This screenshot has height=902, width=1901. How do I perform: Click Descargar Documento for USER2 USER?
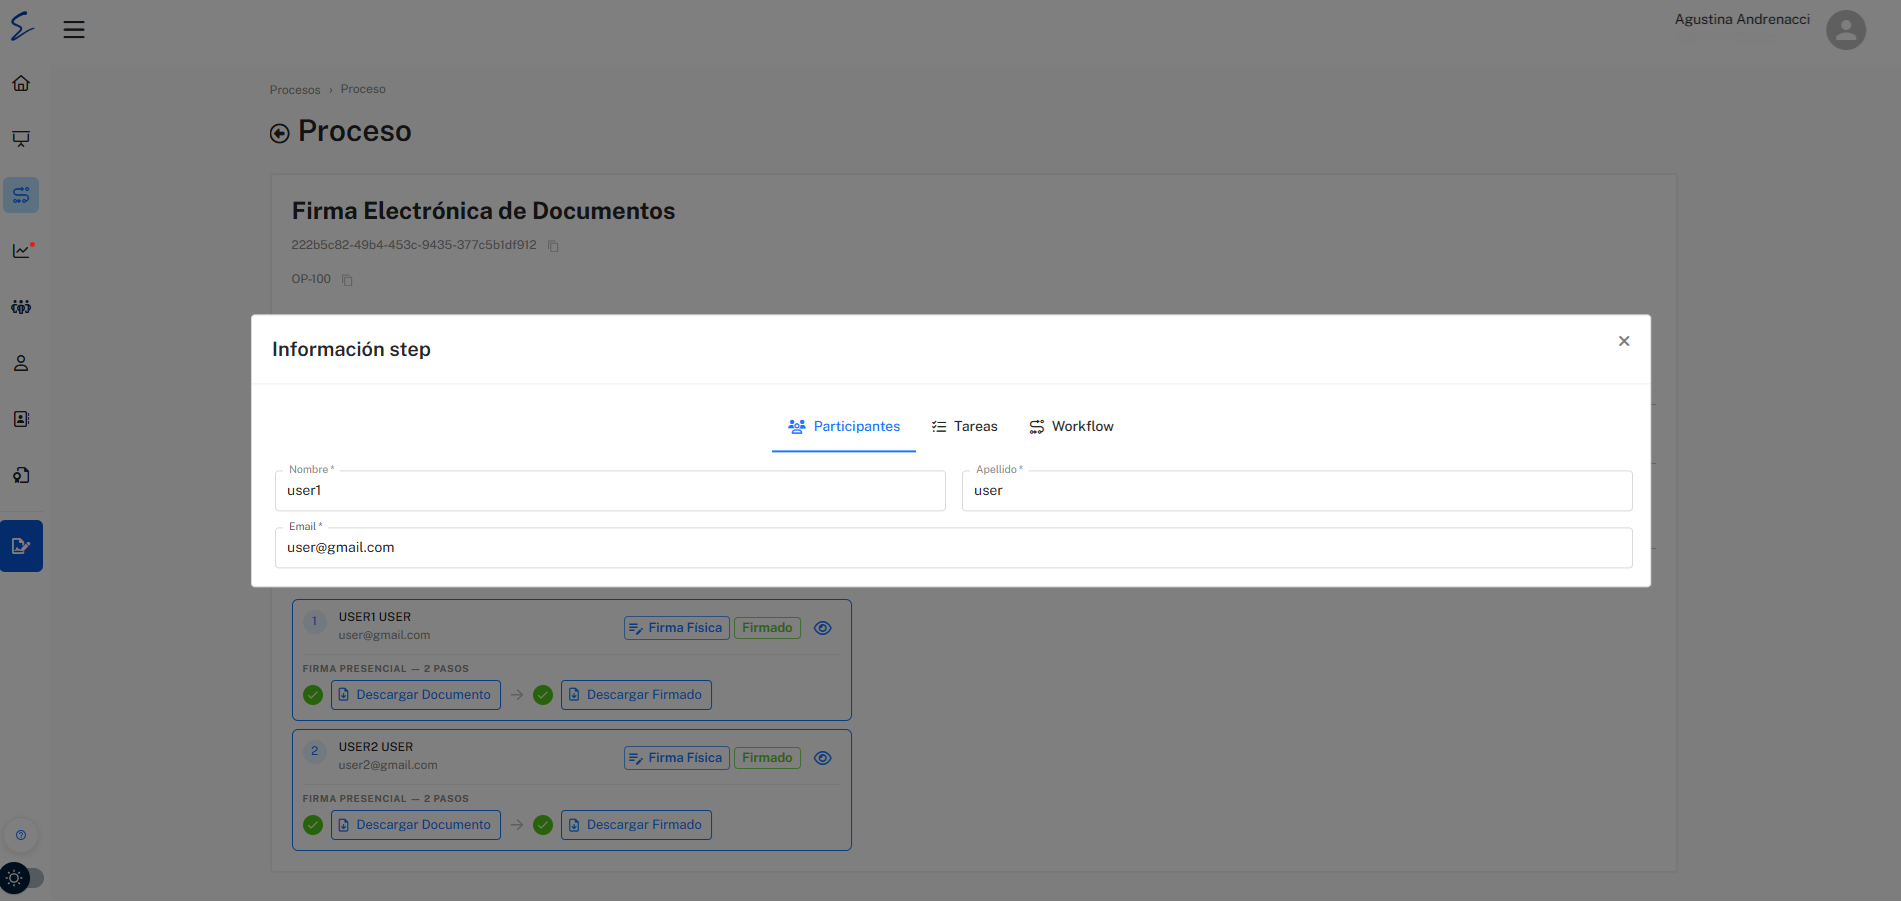tap(416, 825)
